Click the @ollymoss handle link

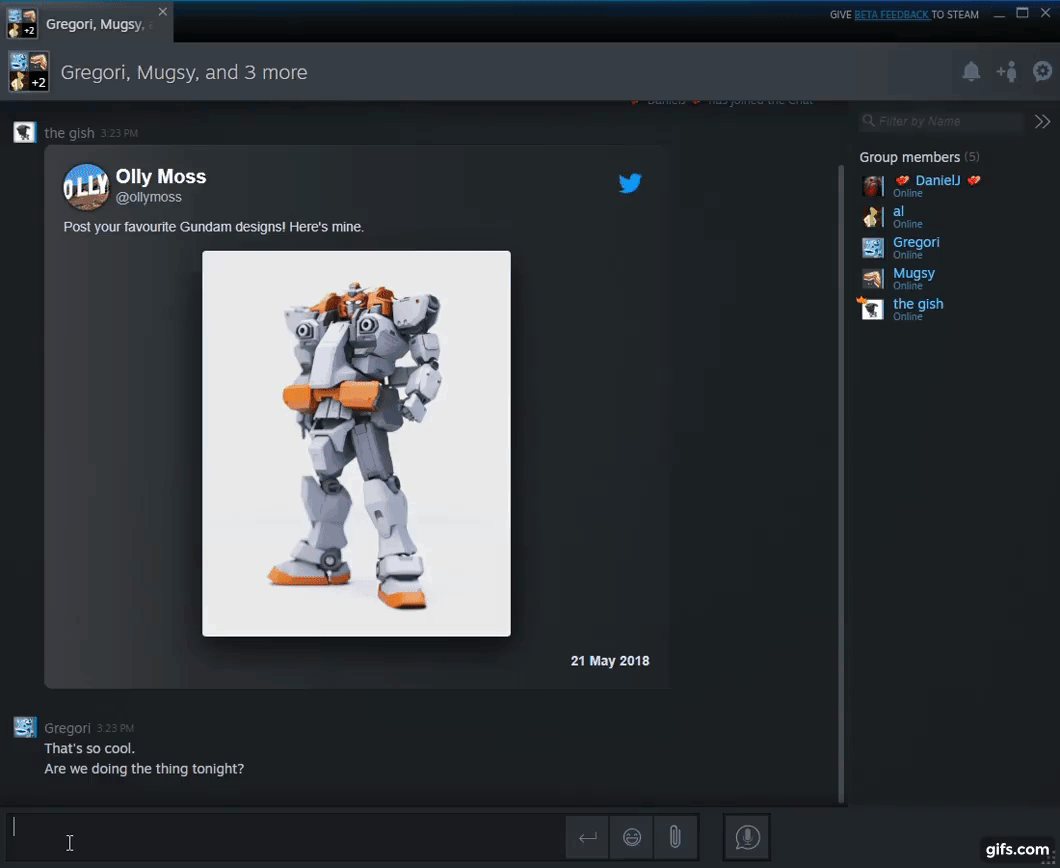(x=149, y=198)
